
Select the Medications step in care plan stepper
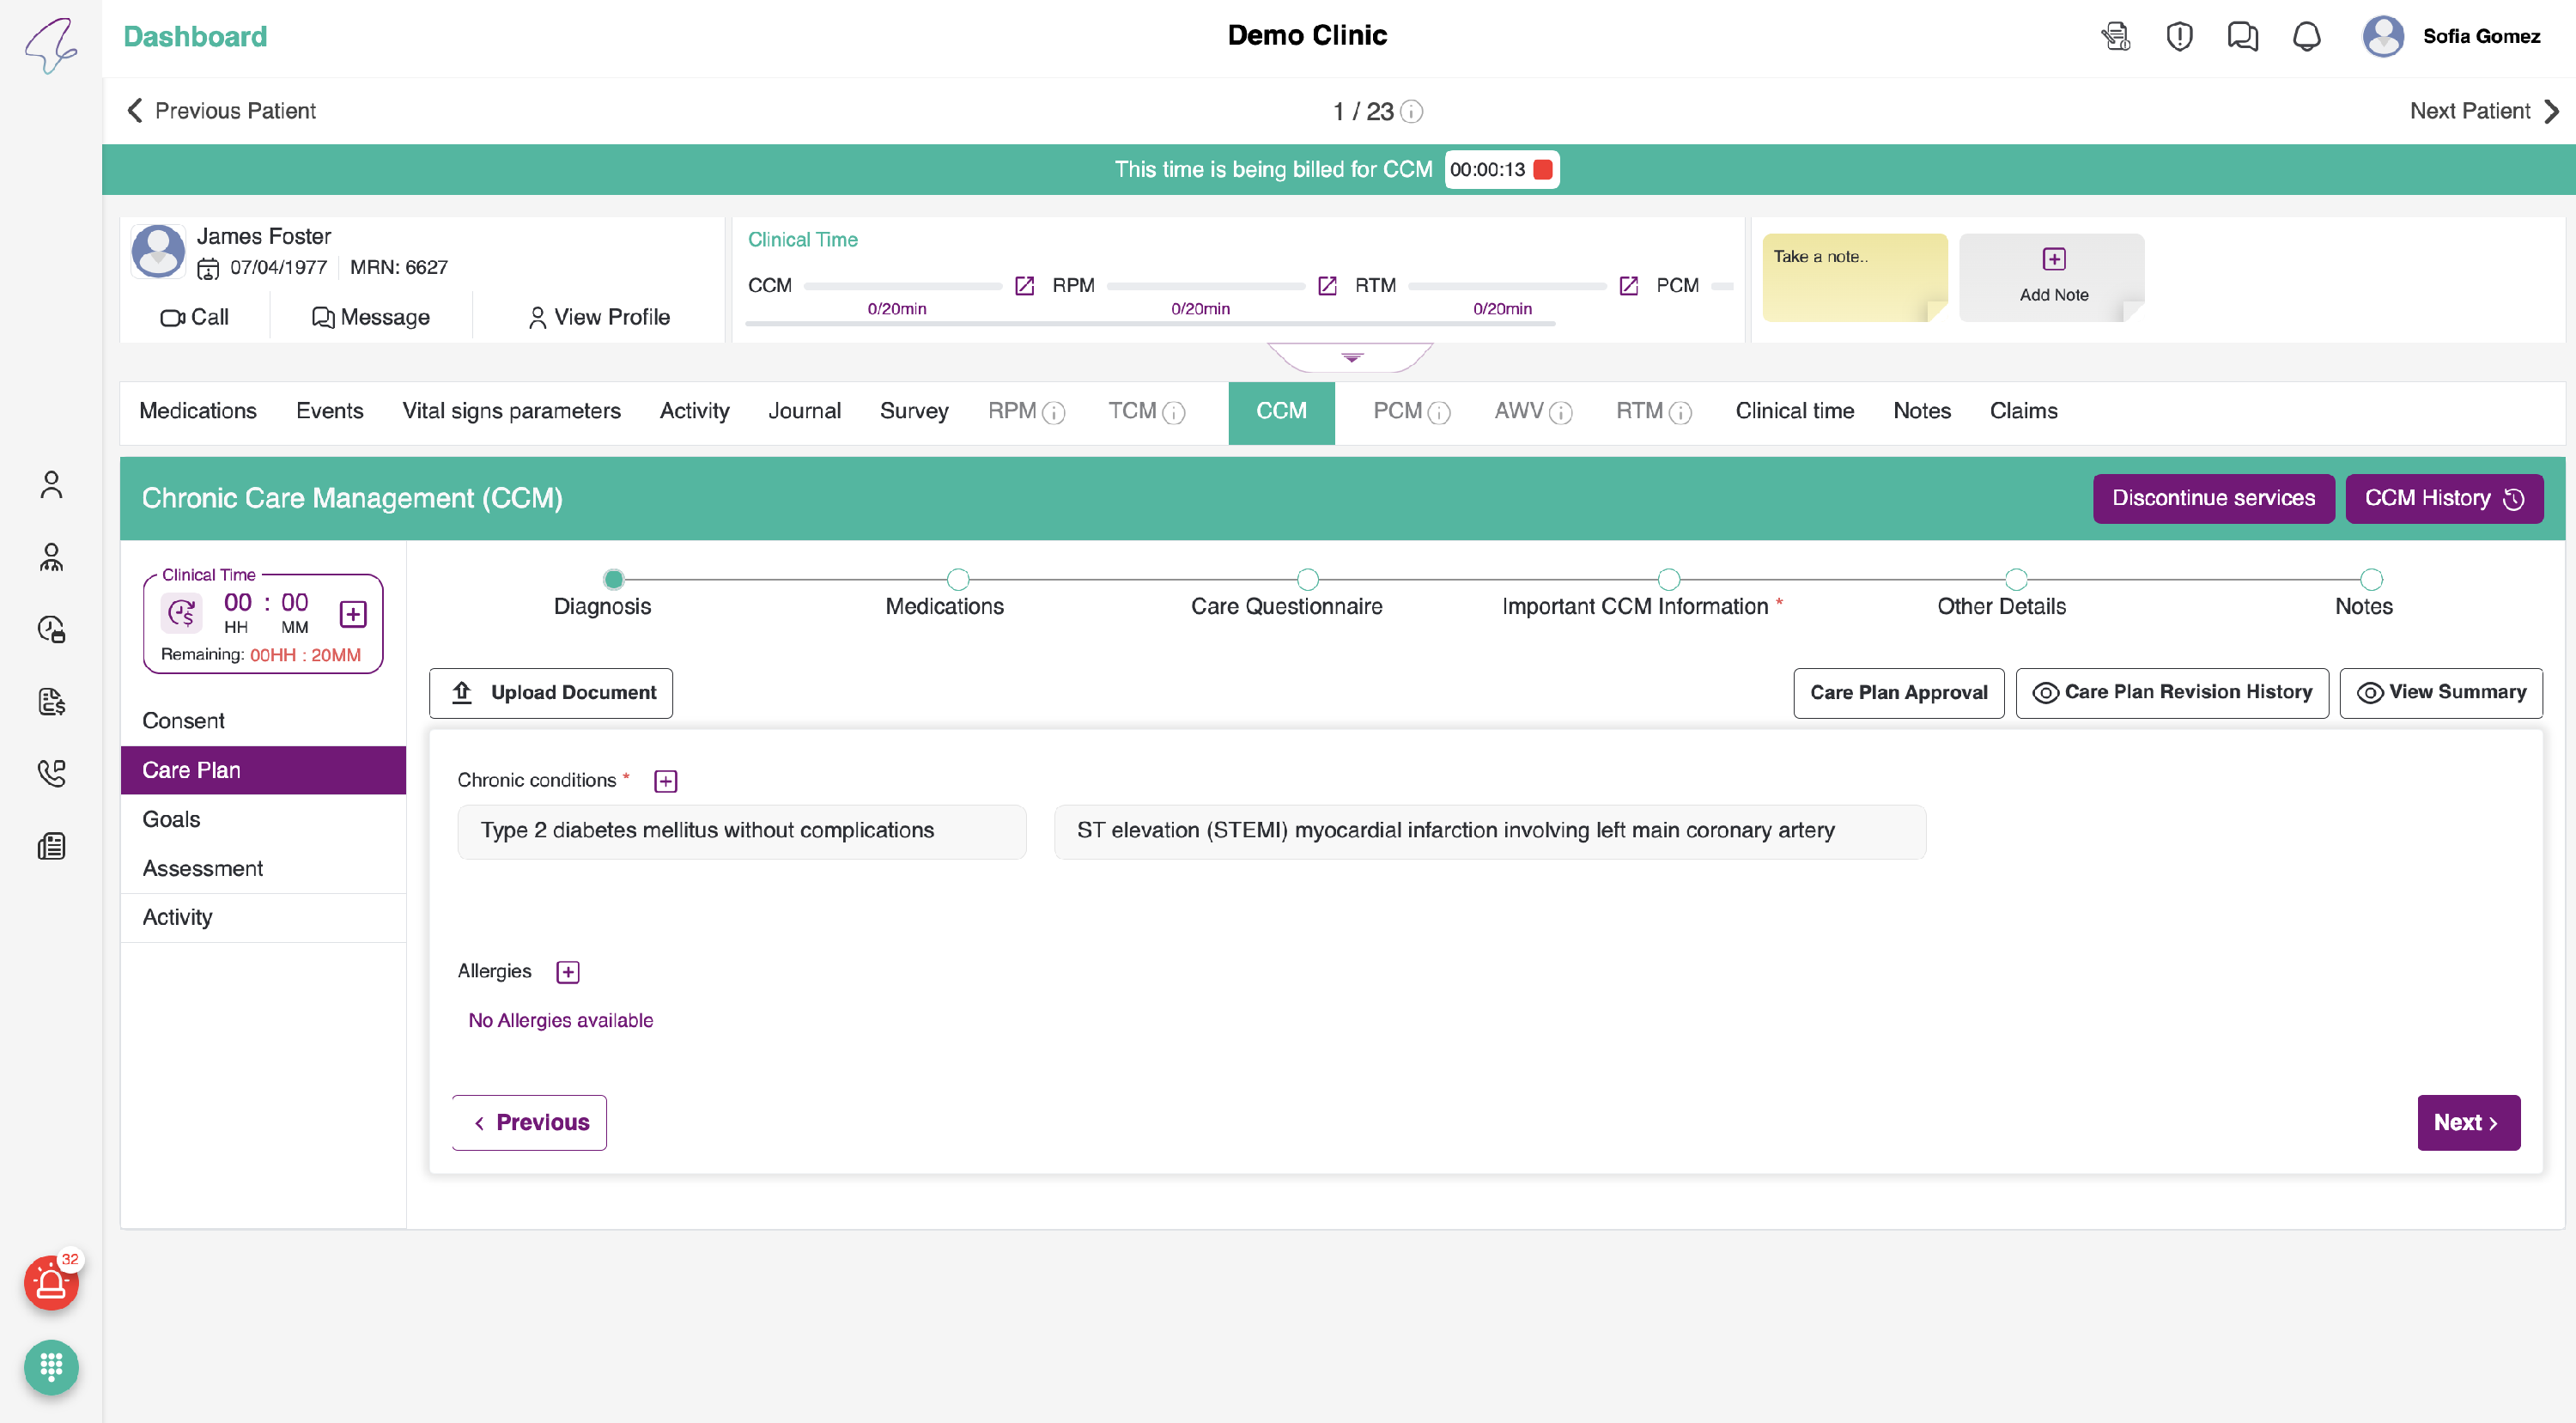pos(957,580)
